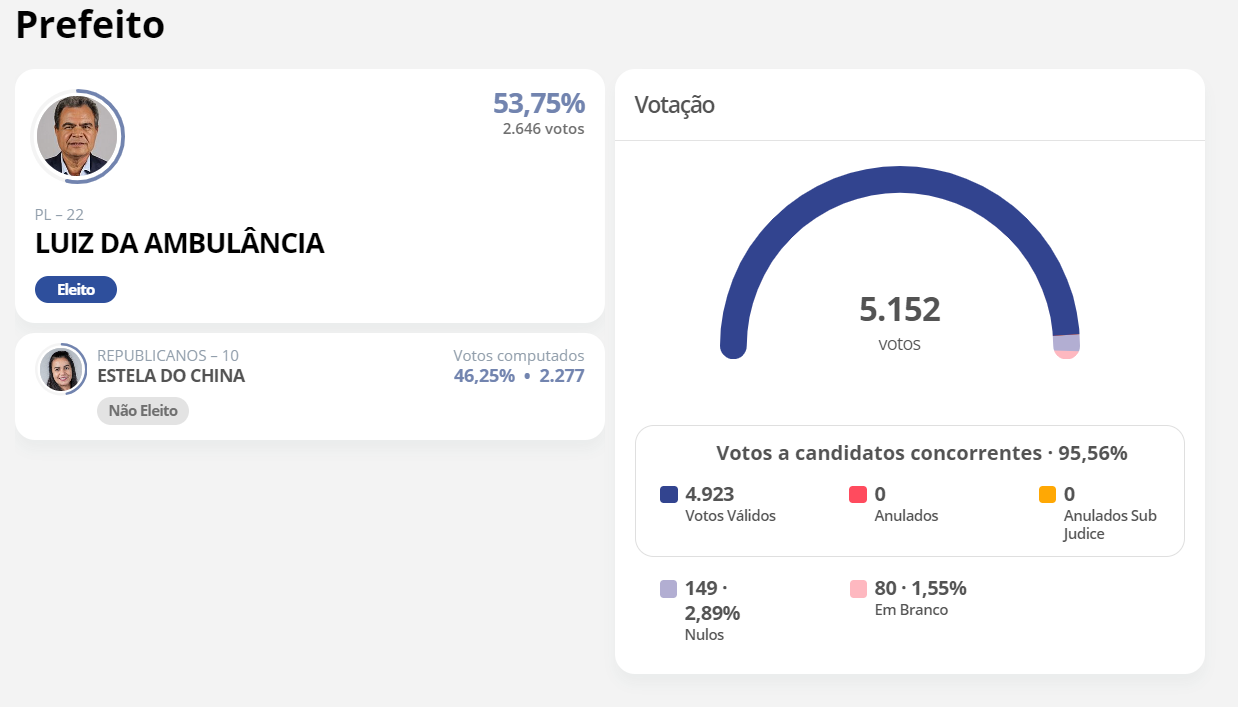Screen dimensions: 1238x707
Task: Click Estela do China's candidate photo
Action: [61, 369]
